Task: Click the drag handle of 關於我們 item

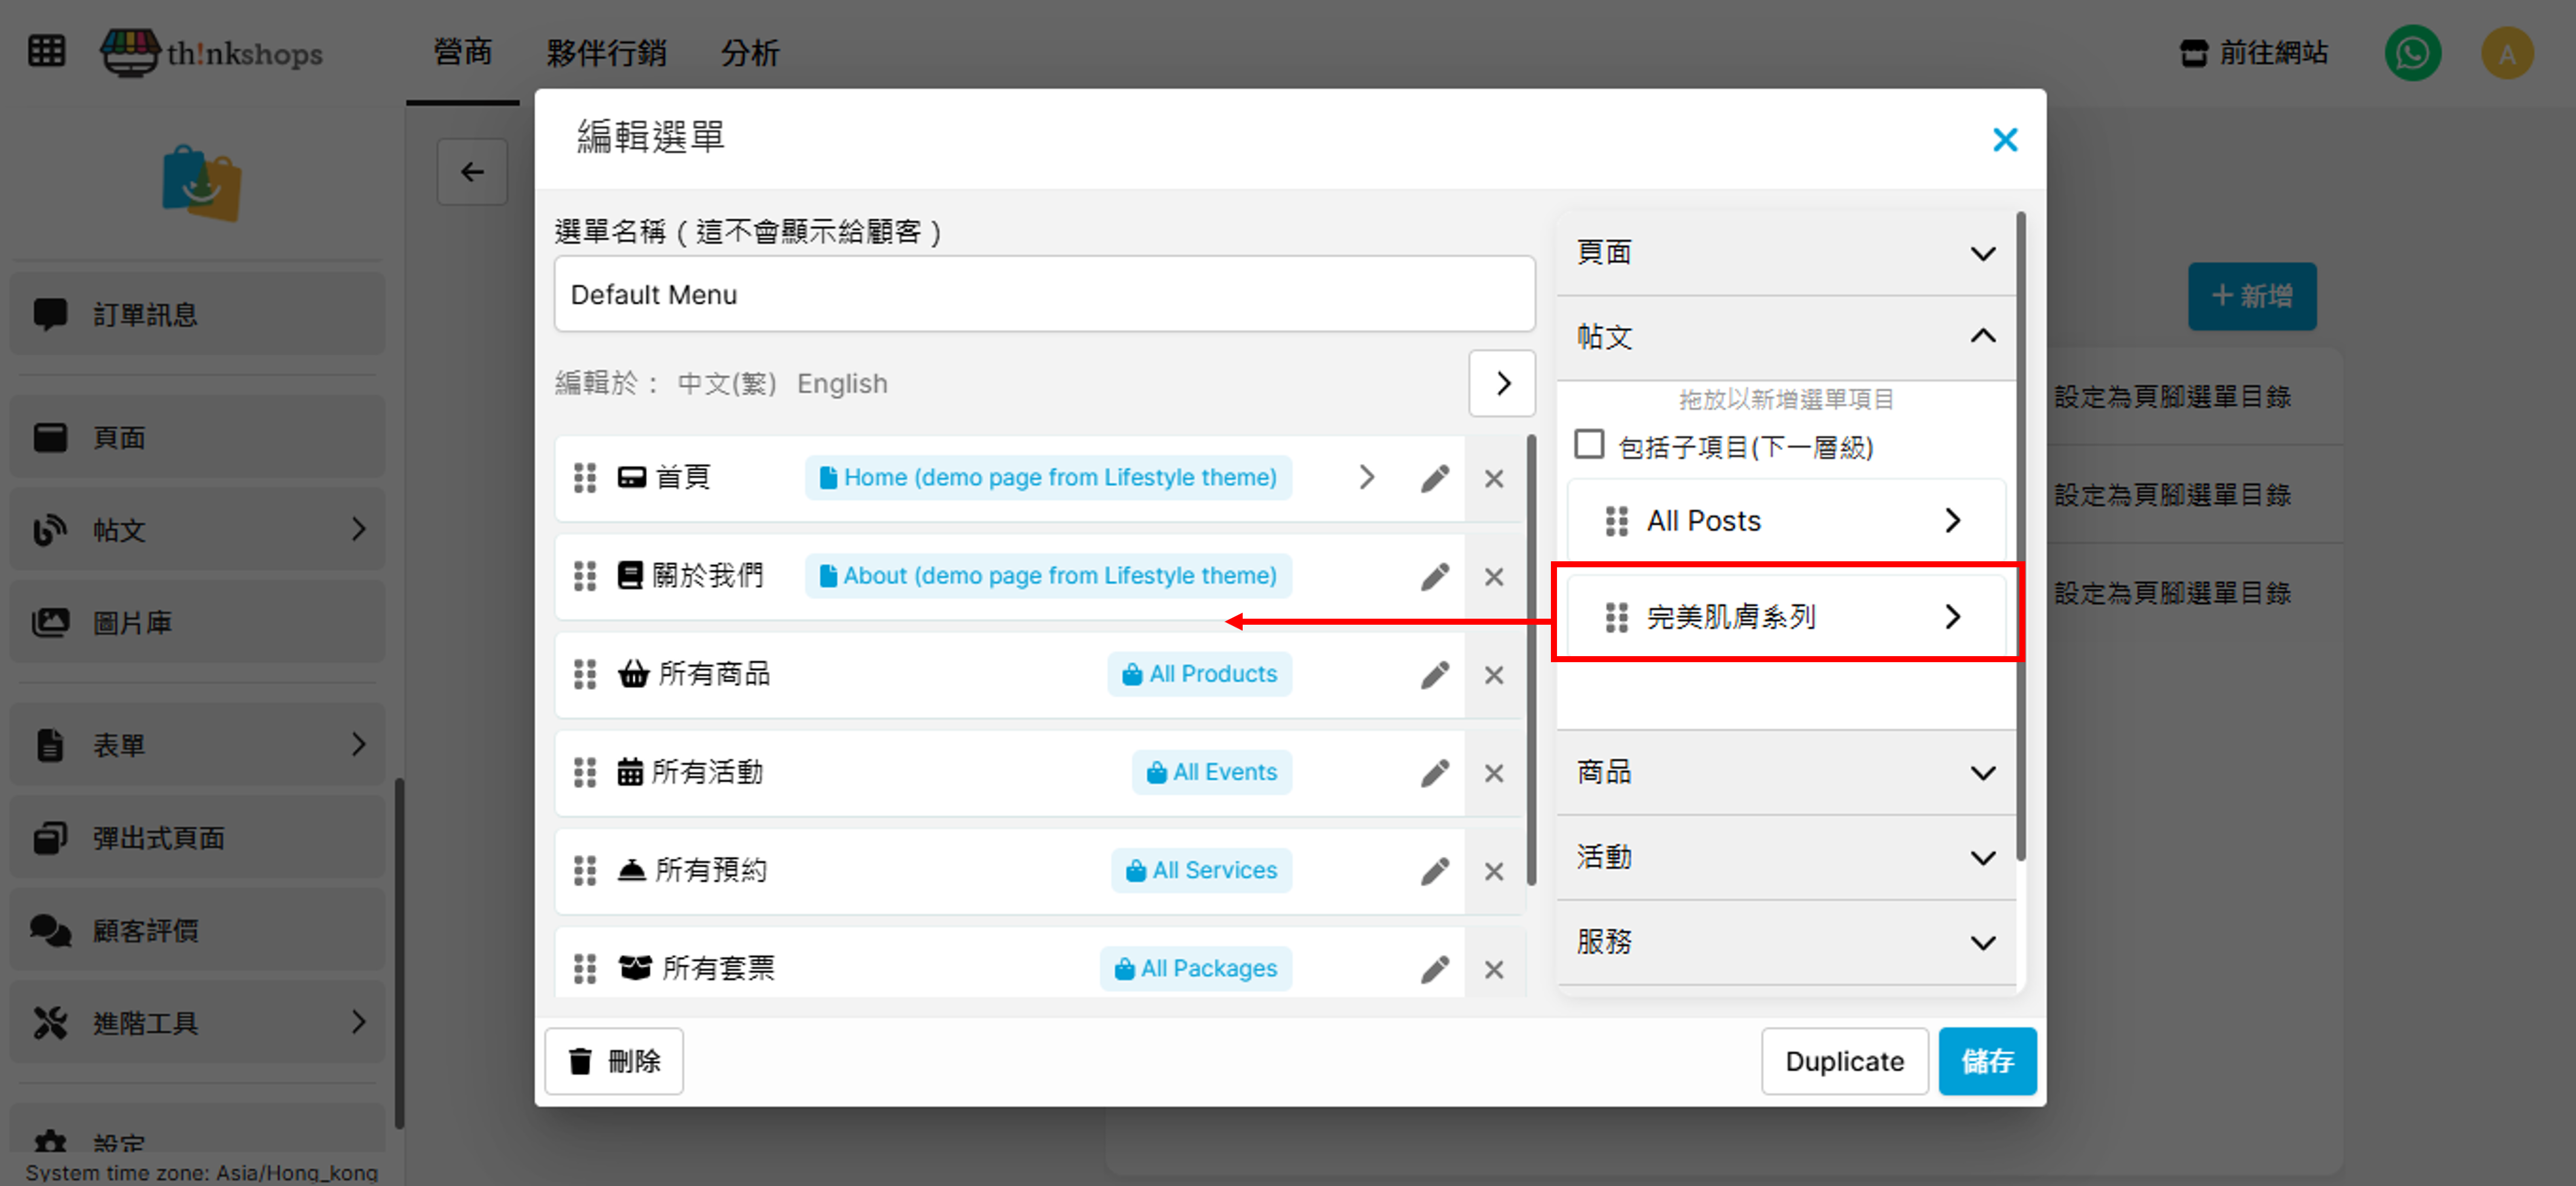Action: coord(585,576)
